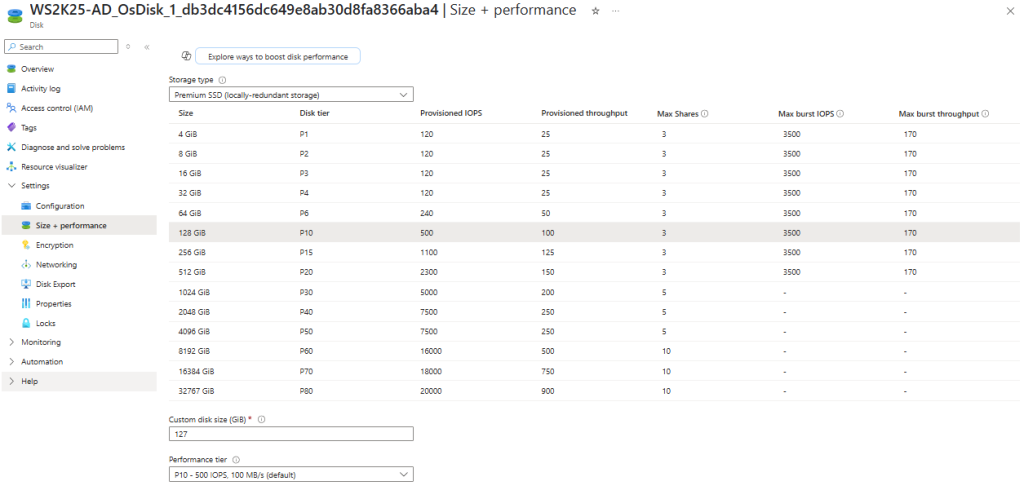Collapse the Settings section in sidebar

tap(35, 186)
